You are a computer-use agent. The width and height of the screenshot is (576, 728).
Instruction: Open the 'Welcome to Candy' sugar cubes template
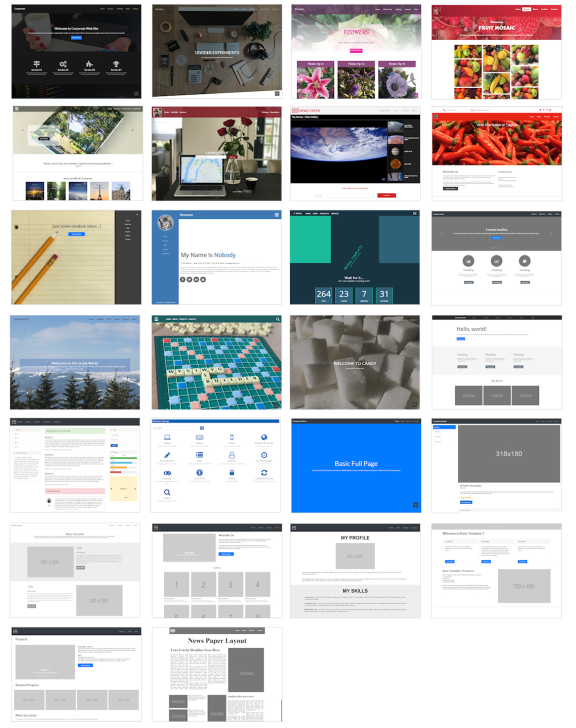(x=355, y=362)
